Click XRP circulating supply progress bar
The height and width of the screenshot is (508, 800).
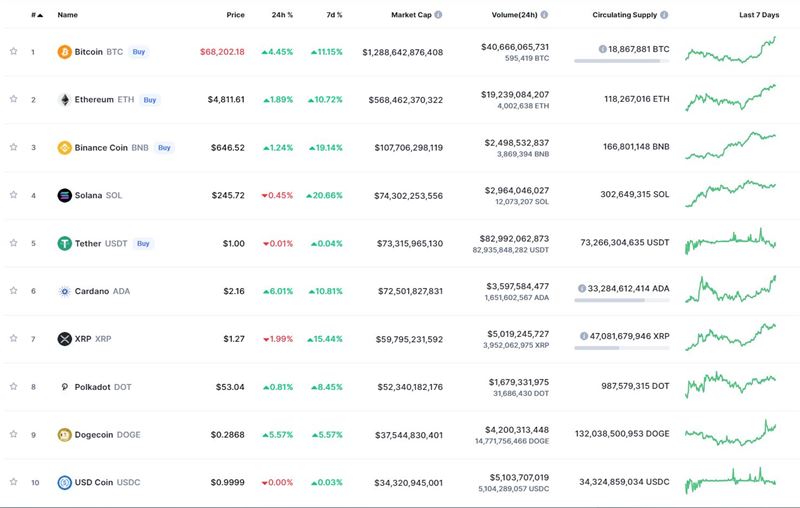tap(621, 348)
